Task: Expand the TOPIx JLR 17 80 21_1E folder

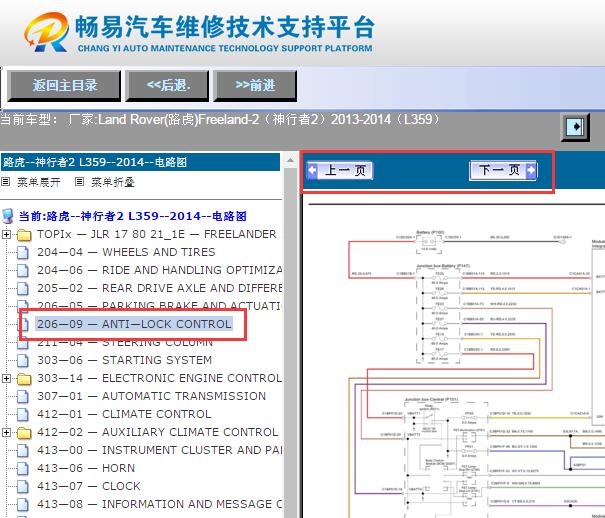Action: 6,234
